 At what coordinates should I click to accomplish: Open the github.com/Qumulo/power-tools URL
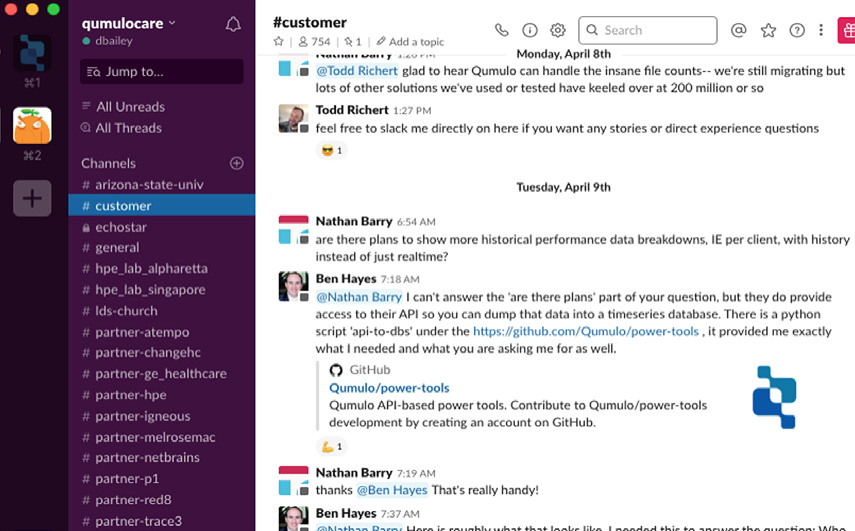pyautogui.click(x=586, y=331)
